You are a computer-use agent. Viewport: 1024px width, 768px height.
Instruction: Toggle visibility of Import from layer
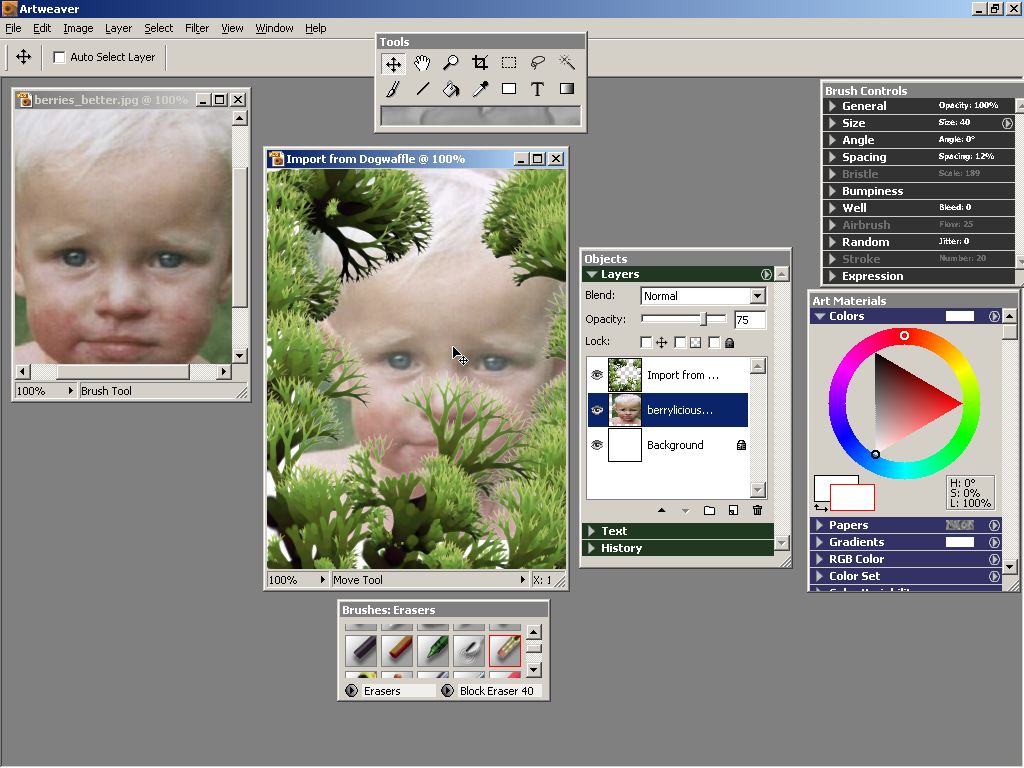tap(597, 375)
